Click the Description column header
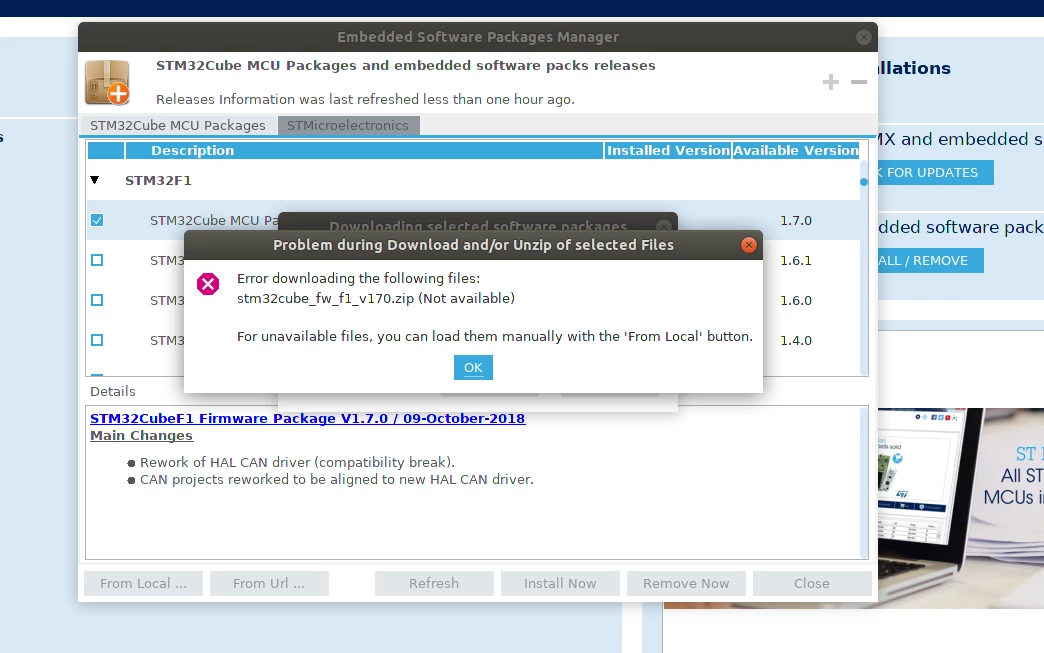Screen dimensions: 1044x653 (364, 150)
